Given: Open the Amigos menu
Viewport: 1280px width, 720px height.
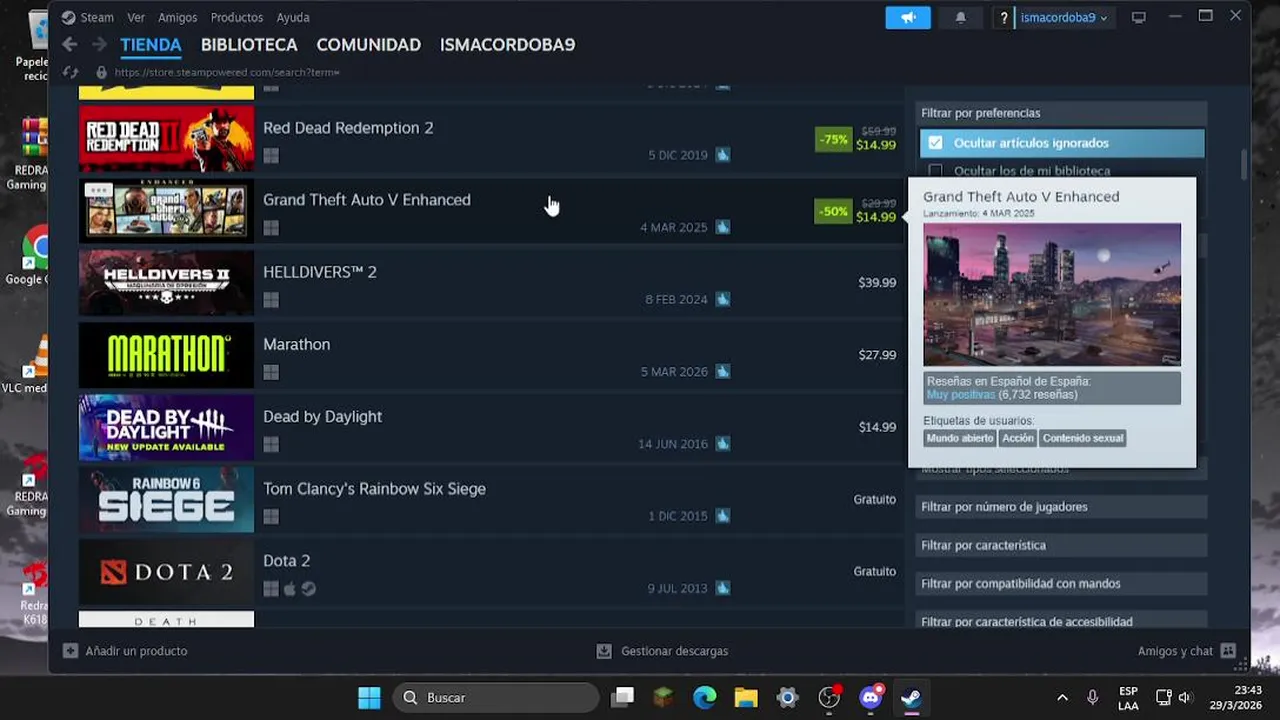Looking at the screenshot, I should click(x=177, y=17).
